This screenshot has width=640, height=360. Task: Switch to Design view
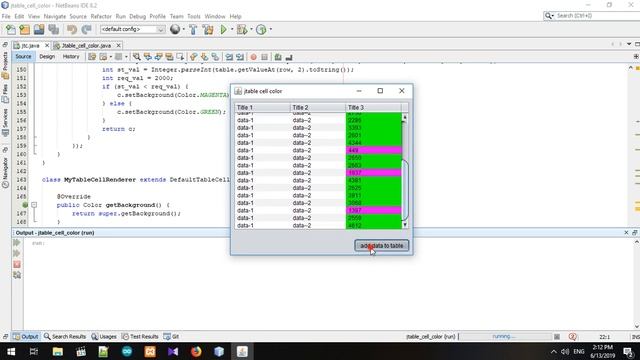pos(47,57)
